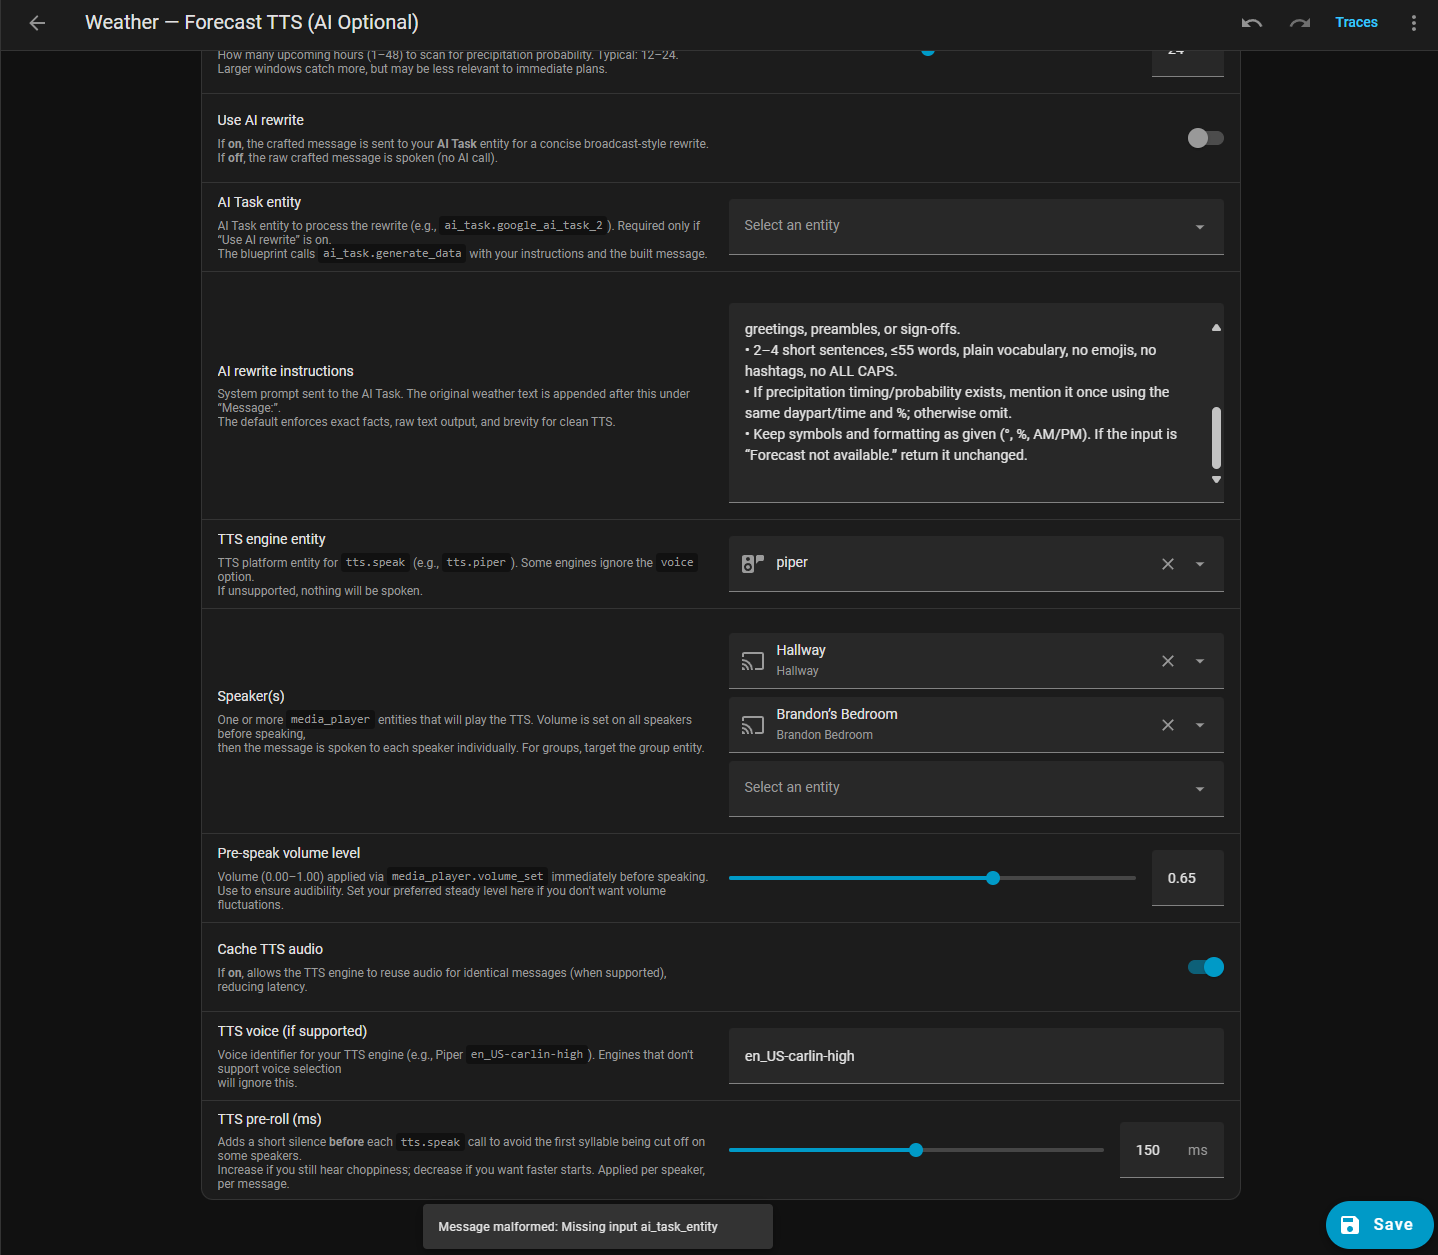Image resolution: width=1438 pixels, height=1255 pixels.
Task: Click the undo icon in header
Action: coord(1251,23)
